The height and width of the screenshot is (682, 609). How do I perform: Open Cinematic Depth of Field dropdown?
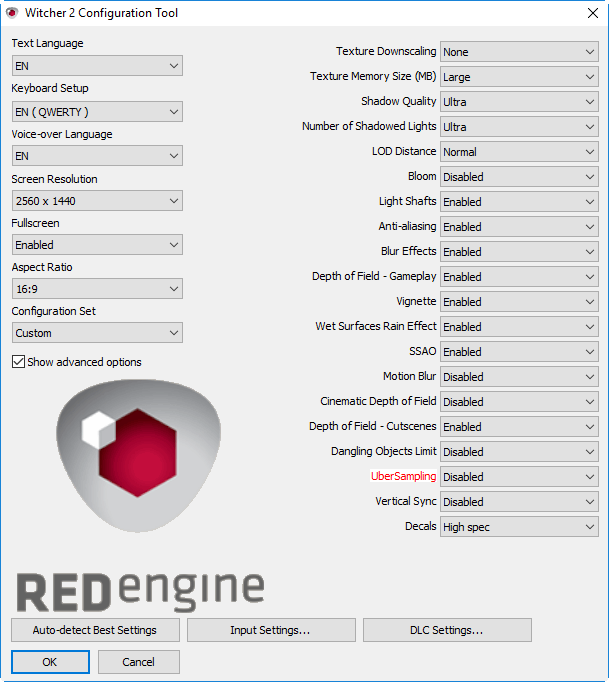coord(519,402)
